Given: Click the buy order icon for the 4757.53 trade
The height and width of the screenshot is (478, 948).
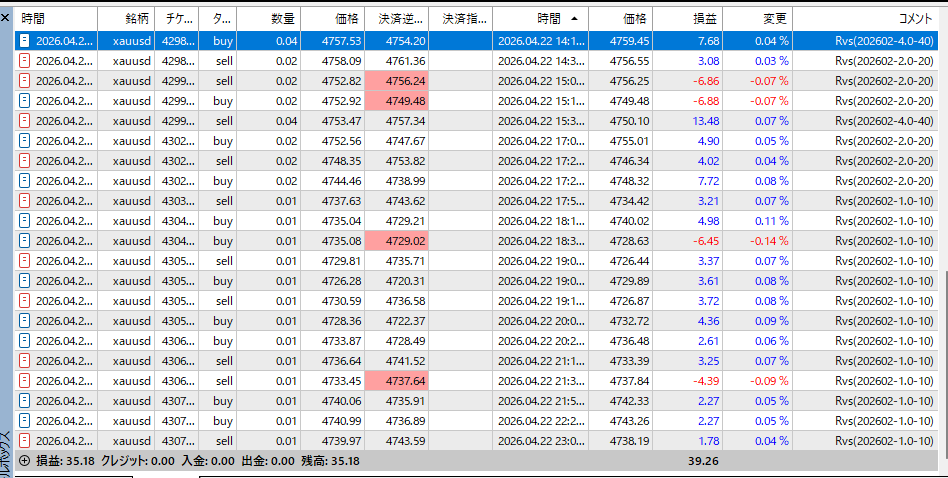Looking at the screenshot, I should click(25, 41).
